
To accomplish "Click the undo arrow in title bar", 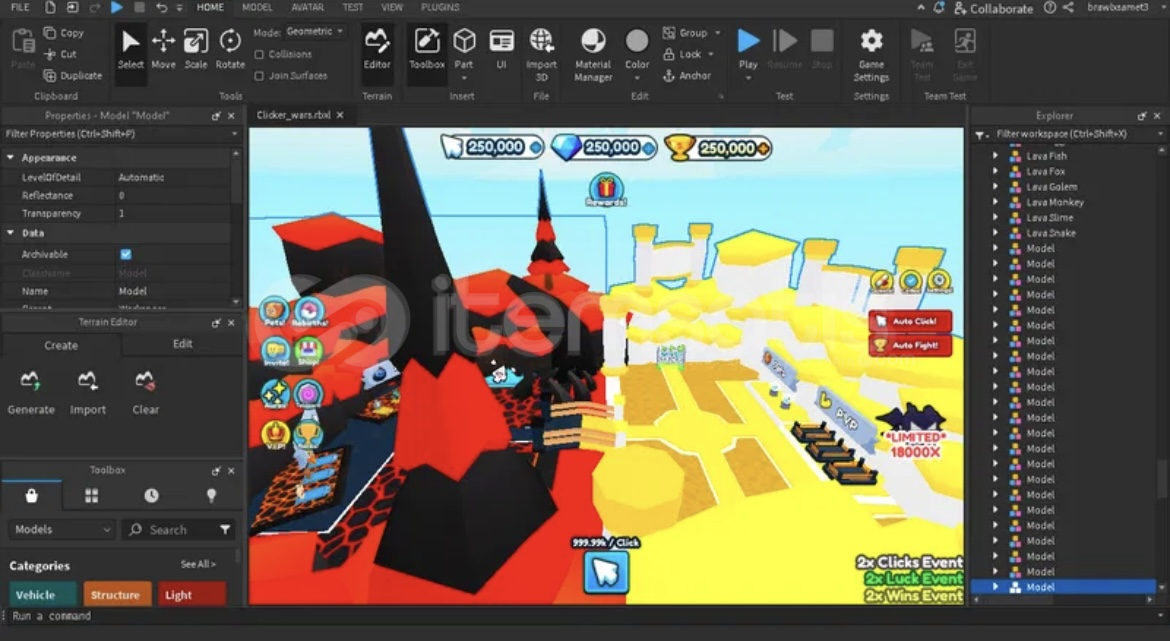I will coord(162,7).
